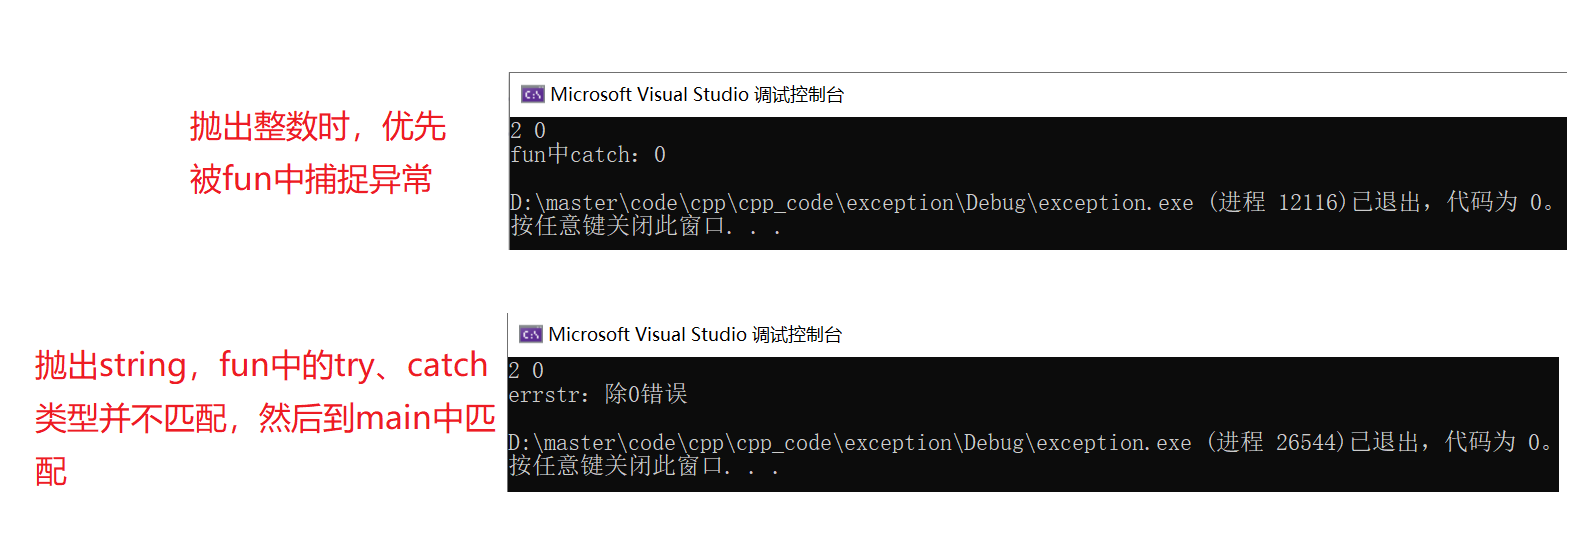Click the exit code text '代码为 0' after 26544
1593x548 pixels.
(x=1492, y=442)
